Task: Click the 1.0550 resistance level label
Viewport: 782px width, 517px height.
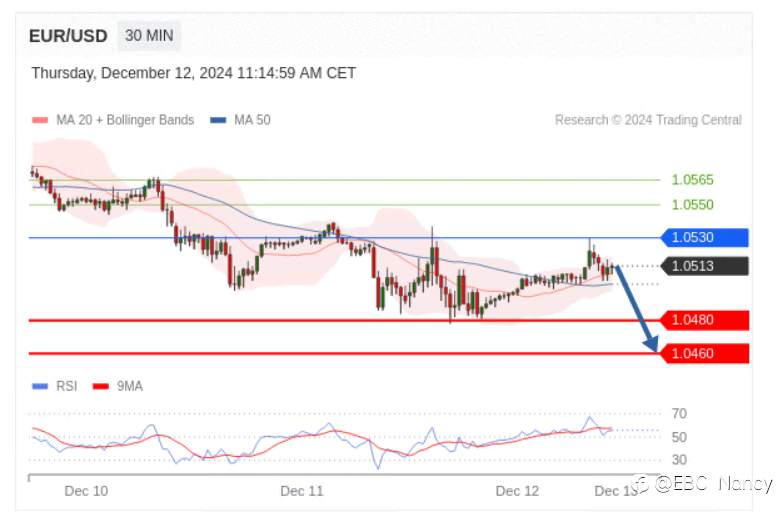Action: [x=692, y=205]
